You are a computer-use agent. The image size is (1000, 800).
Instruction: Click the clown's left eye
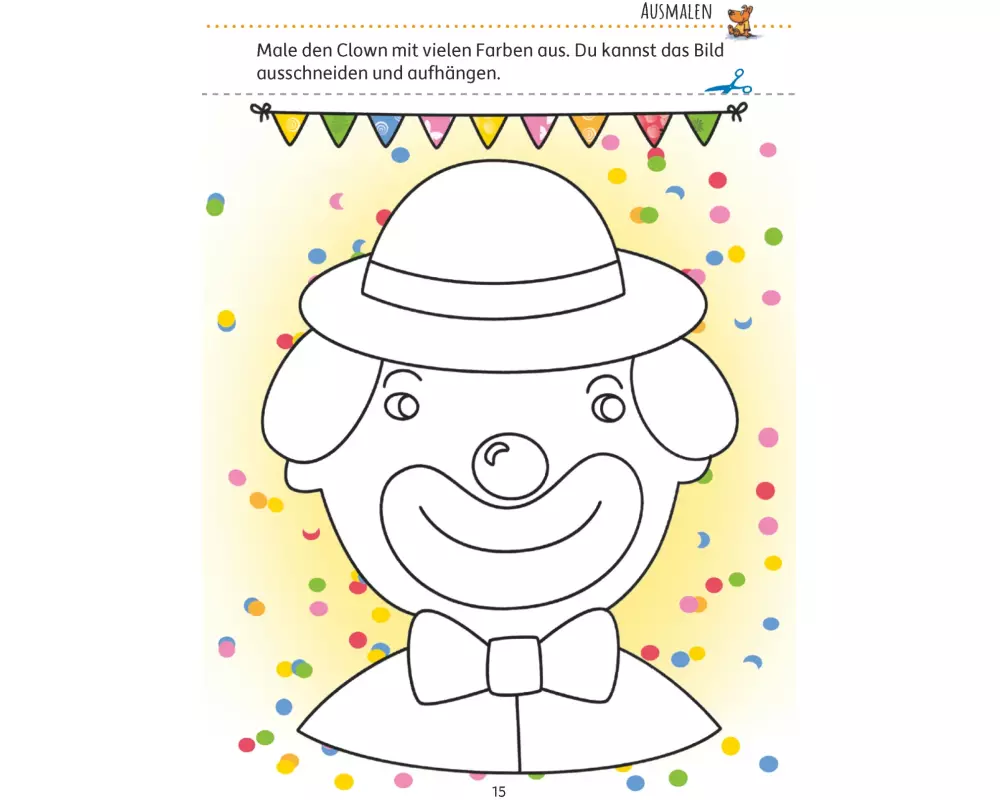pos(402,406)
